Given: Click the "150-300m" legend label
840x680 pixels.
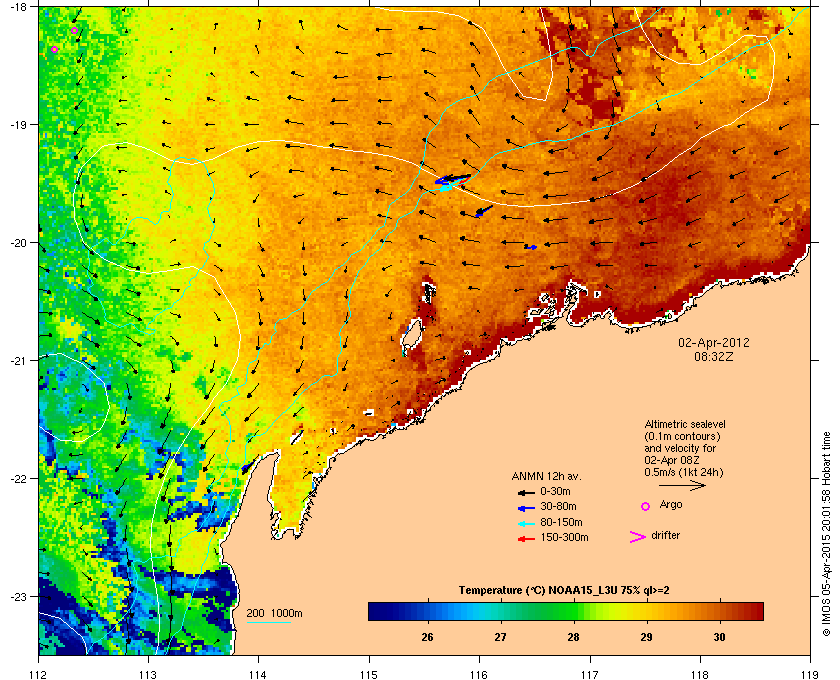Looking at the screenshot, I should click(564, 537).
